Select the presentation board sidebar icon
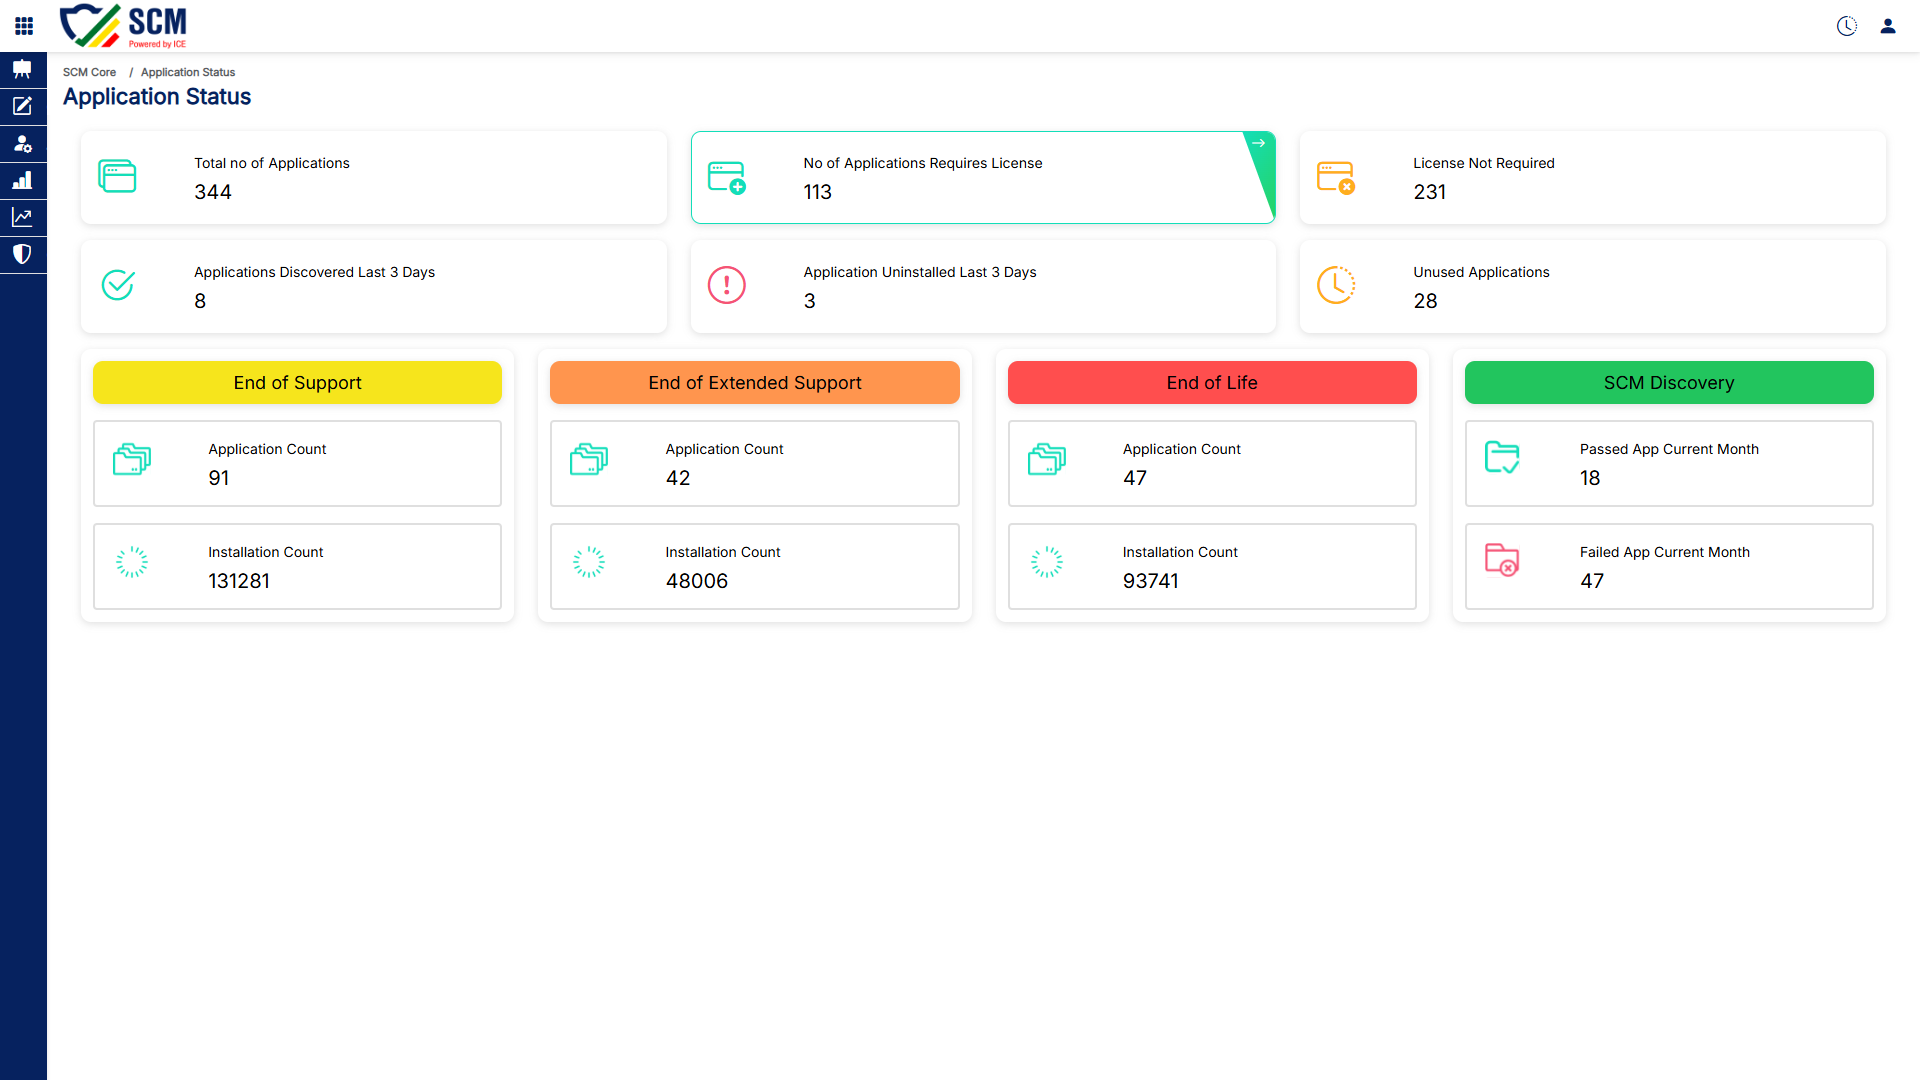 point(22,70)
